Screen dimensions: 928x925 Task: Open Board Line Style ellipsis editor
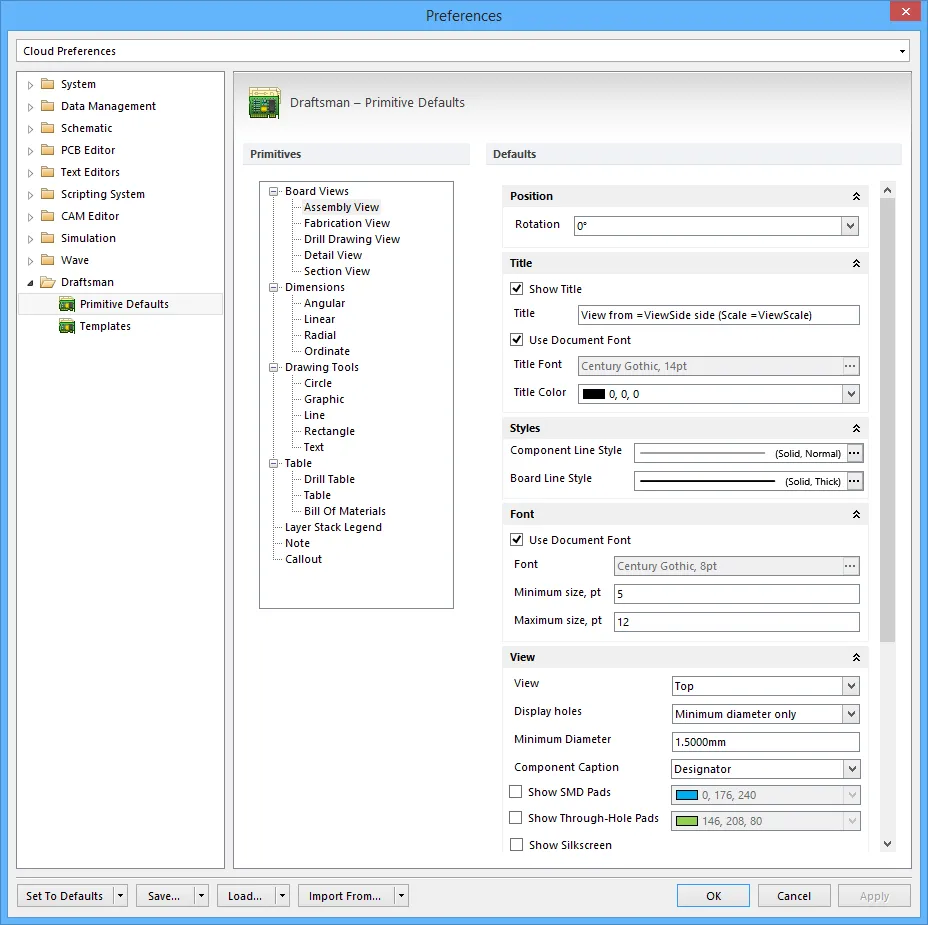855,481
